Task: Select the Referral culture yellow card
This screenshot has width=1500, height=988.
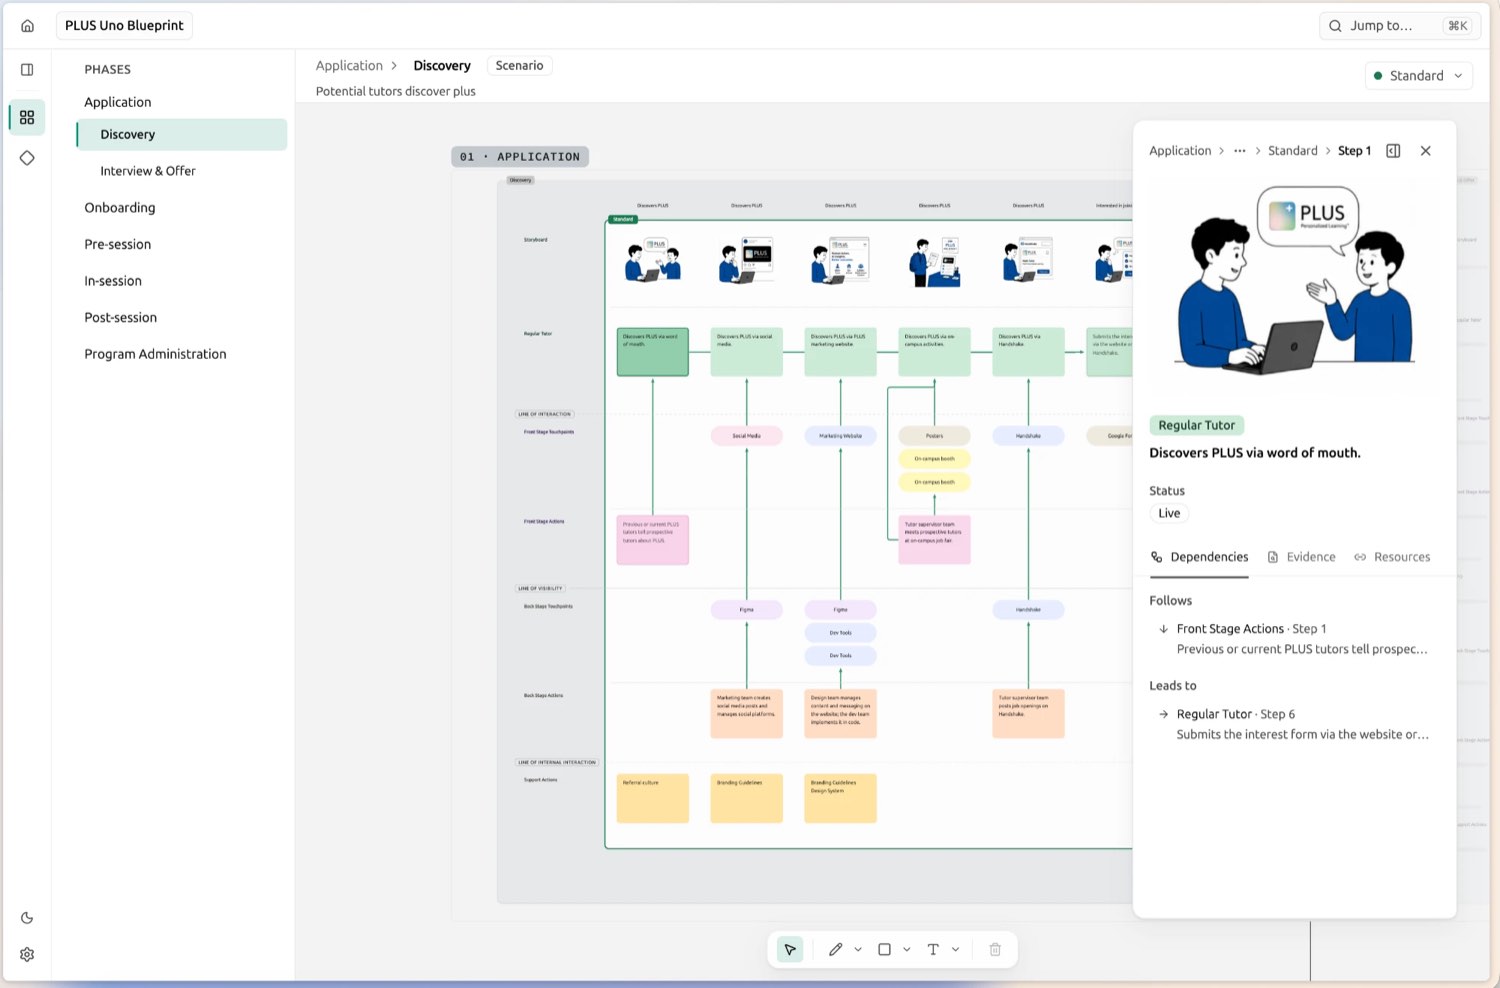Action: (652, 798)
